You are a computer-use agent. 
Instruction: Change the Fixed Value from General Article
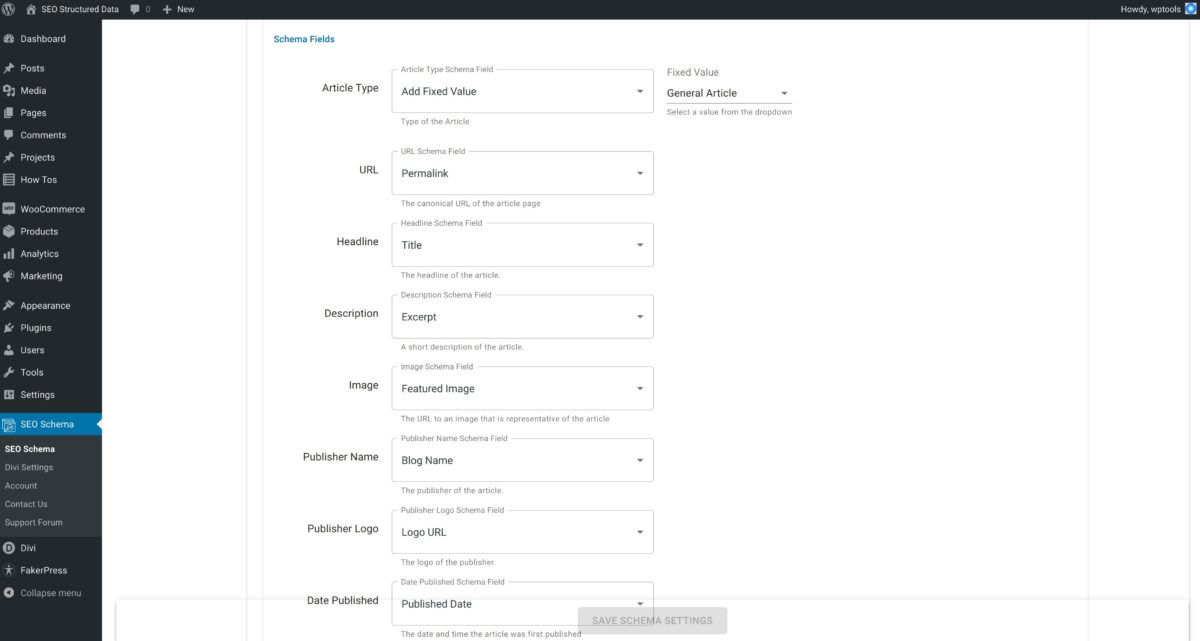coord(728,92)
